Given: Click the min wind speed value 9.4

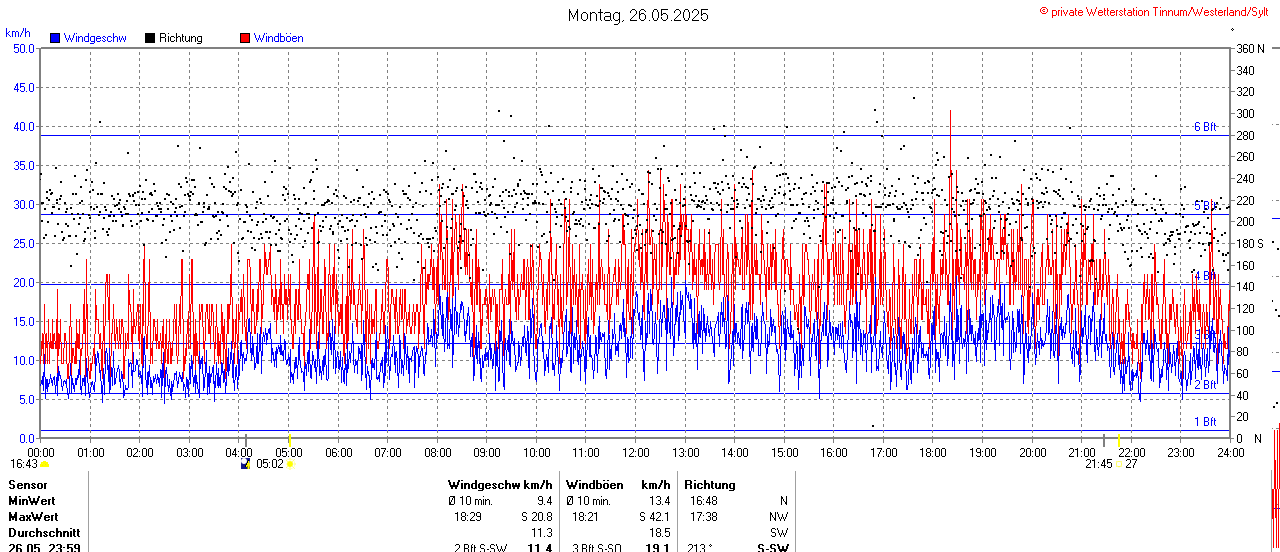Looking at the screenshot, I should tap(544, 500).
